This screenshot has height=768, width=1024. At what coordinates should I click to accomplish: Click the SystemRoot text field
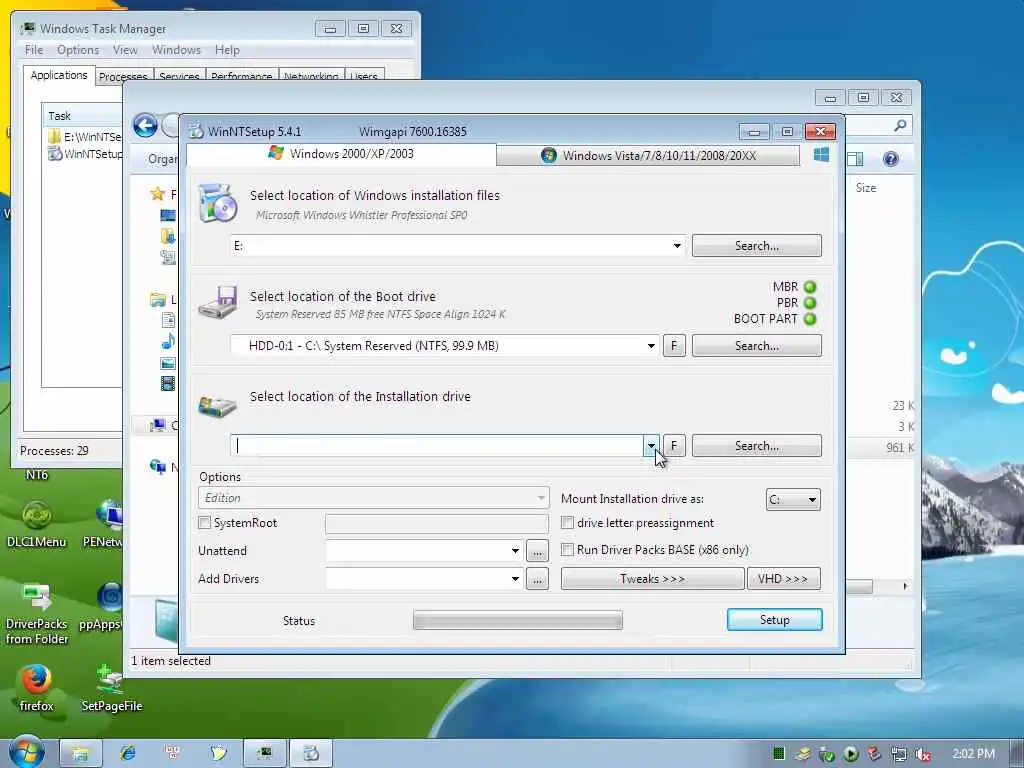point(437,524)
